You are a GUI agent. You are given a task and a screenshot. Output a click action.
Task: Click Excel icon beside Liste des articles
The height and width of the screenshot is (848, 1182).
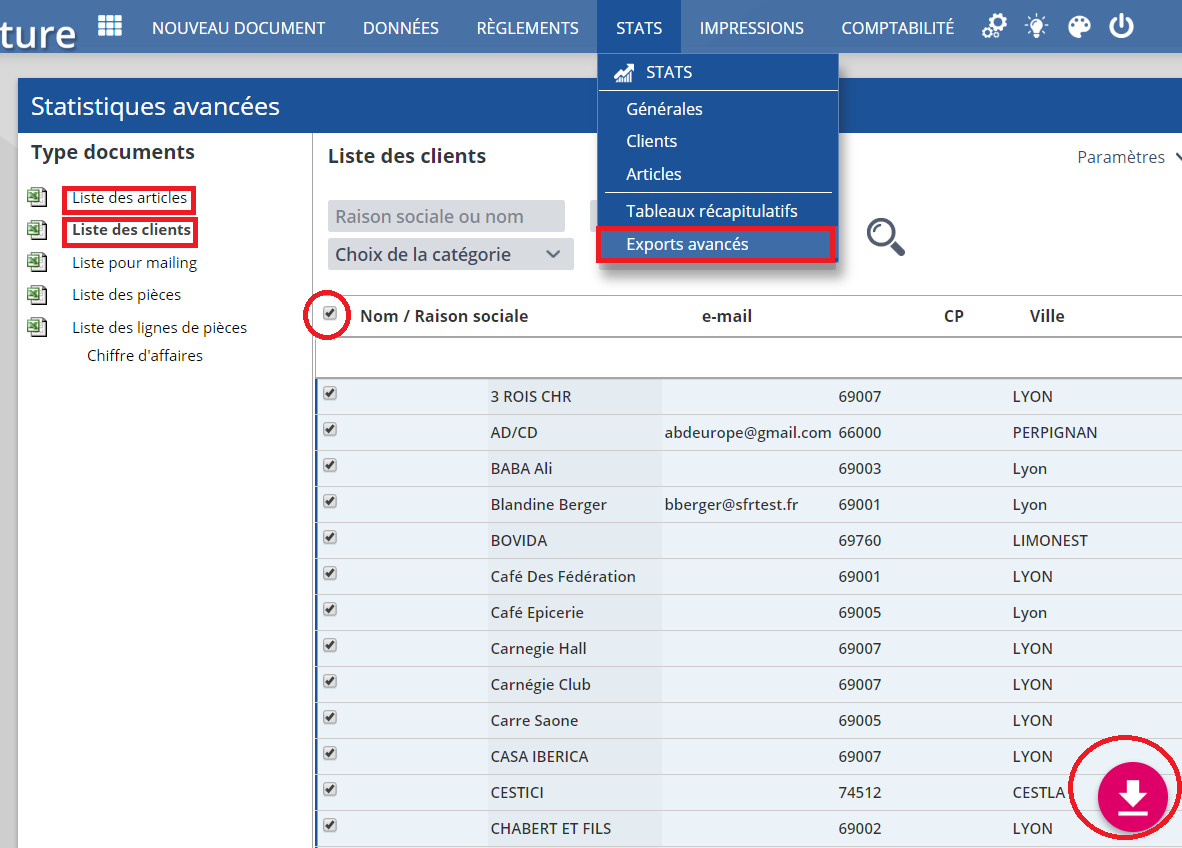[x=37, y=197]
